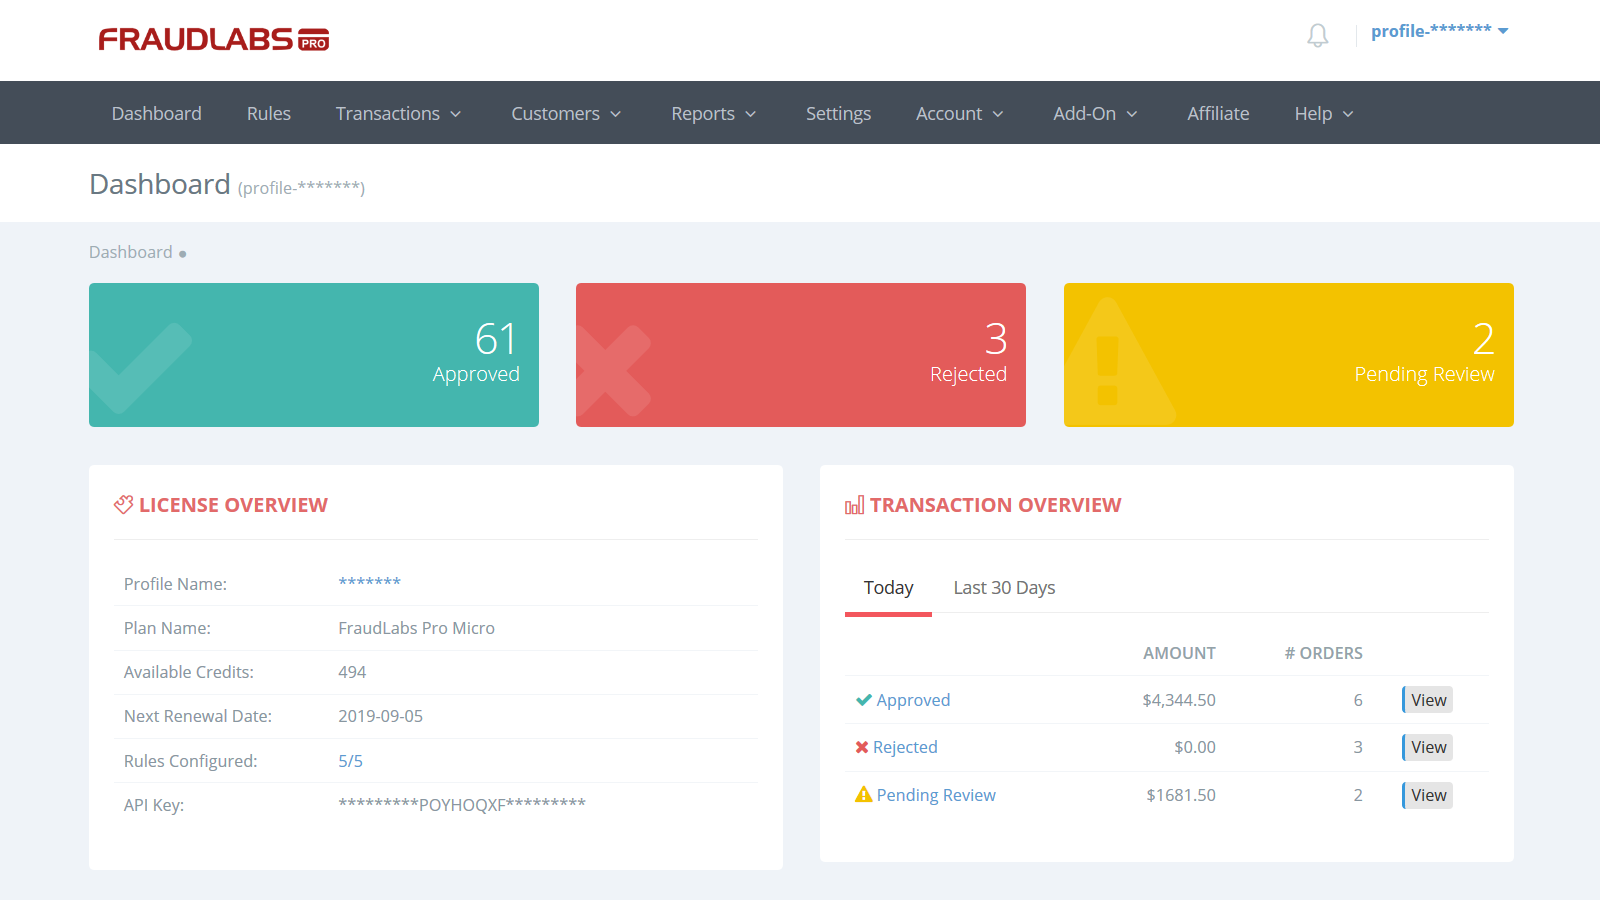Click the 5/5 rules configured link
The image size is (1600, 900).
(350, 761)
